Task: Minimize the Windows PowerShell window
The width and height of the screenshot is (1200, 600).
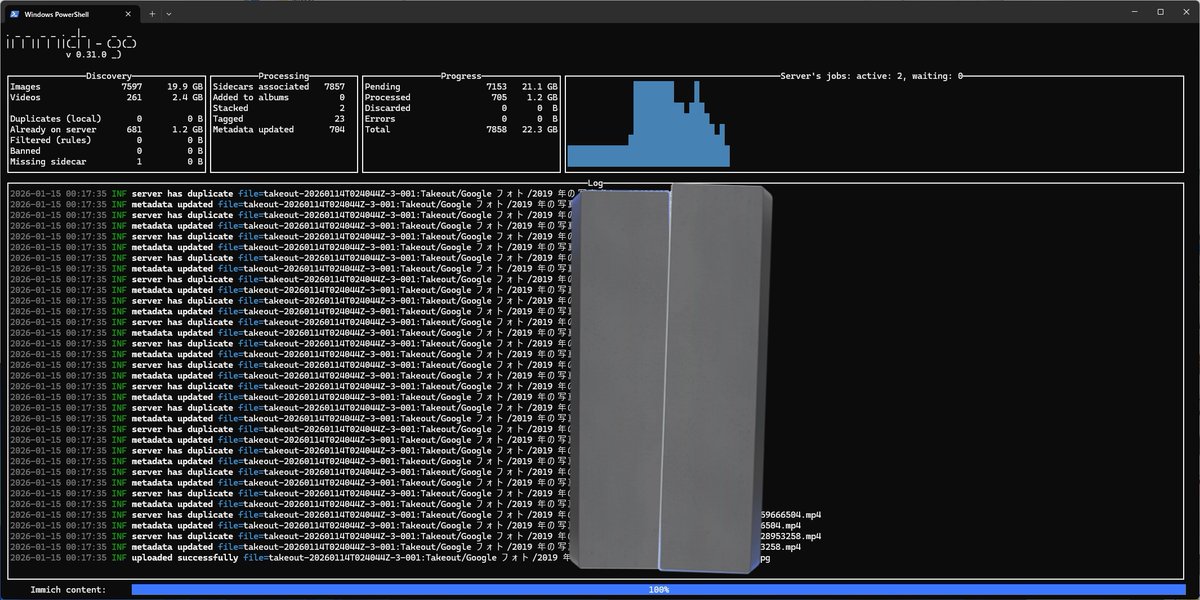Action: (1133, 12)
